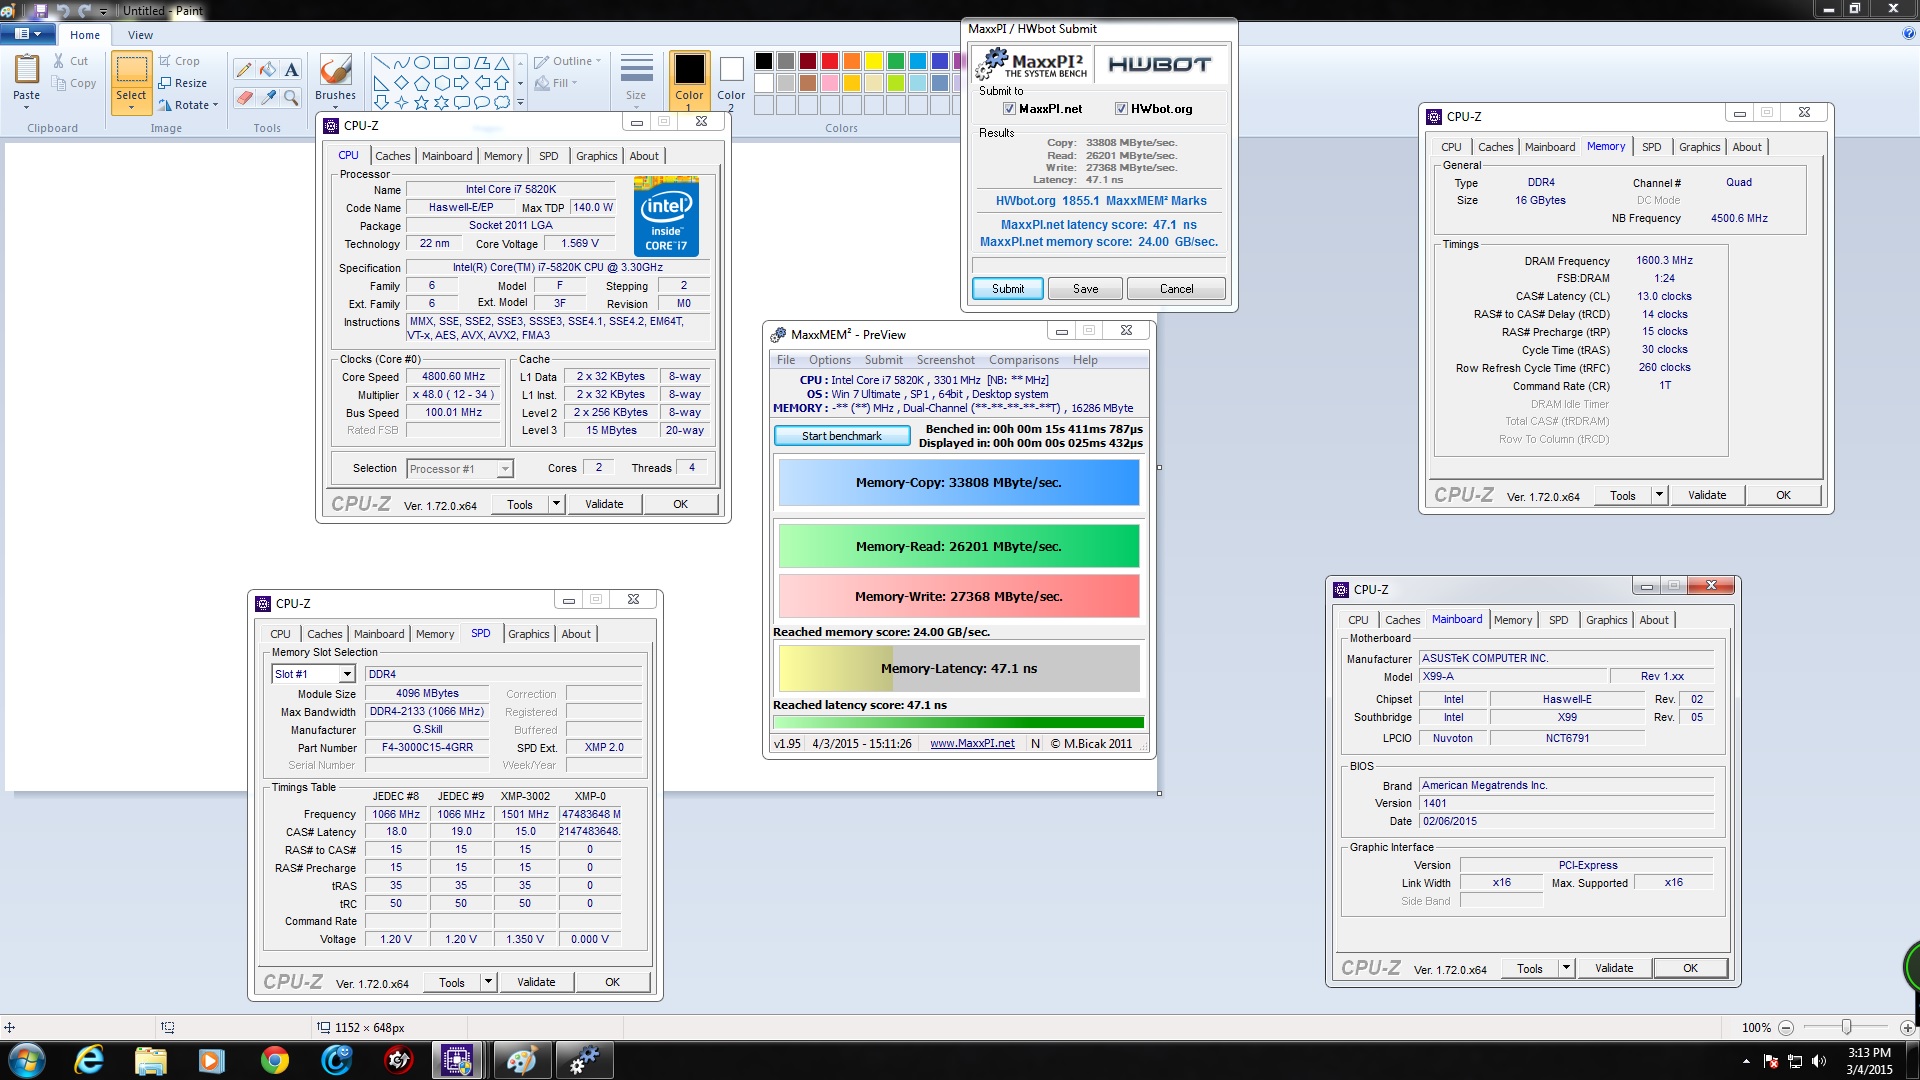Screen dimensions: 1920x1080
Task: Open the Comparisons menu in MaxxMEM
Action: tap(1023, 360)
